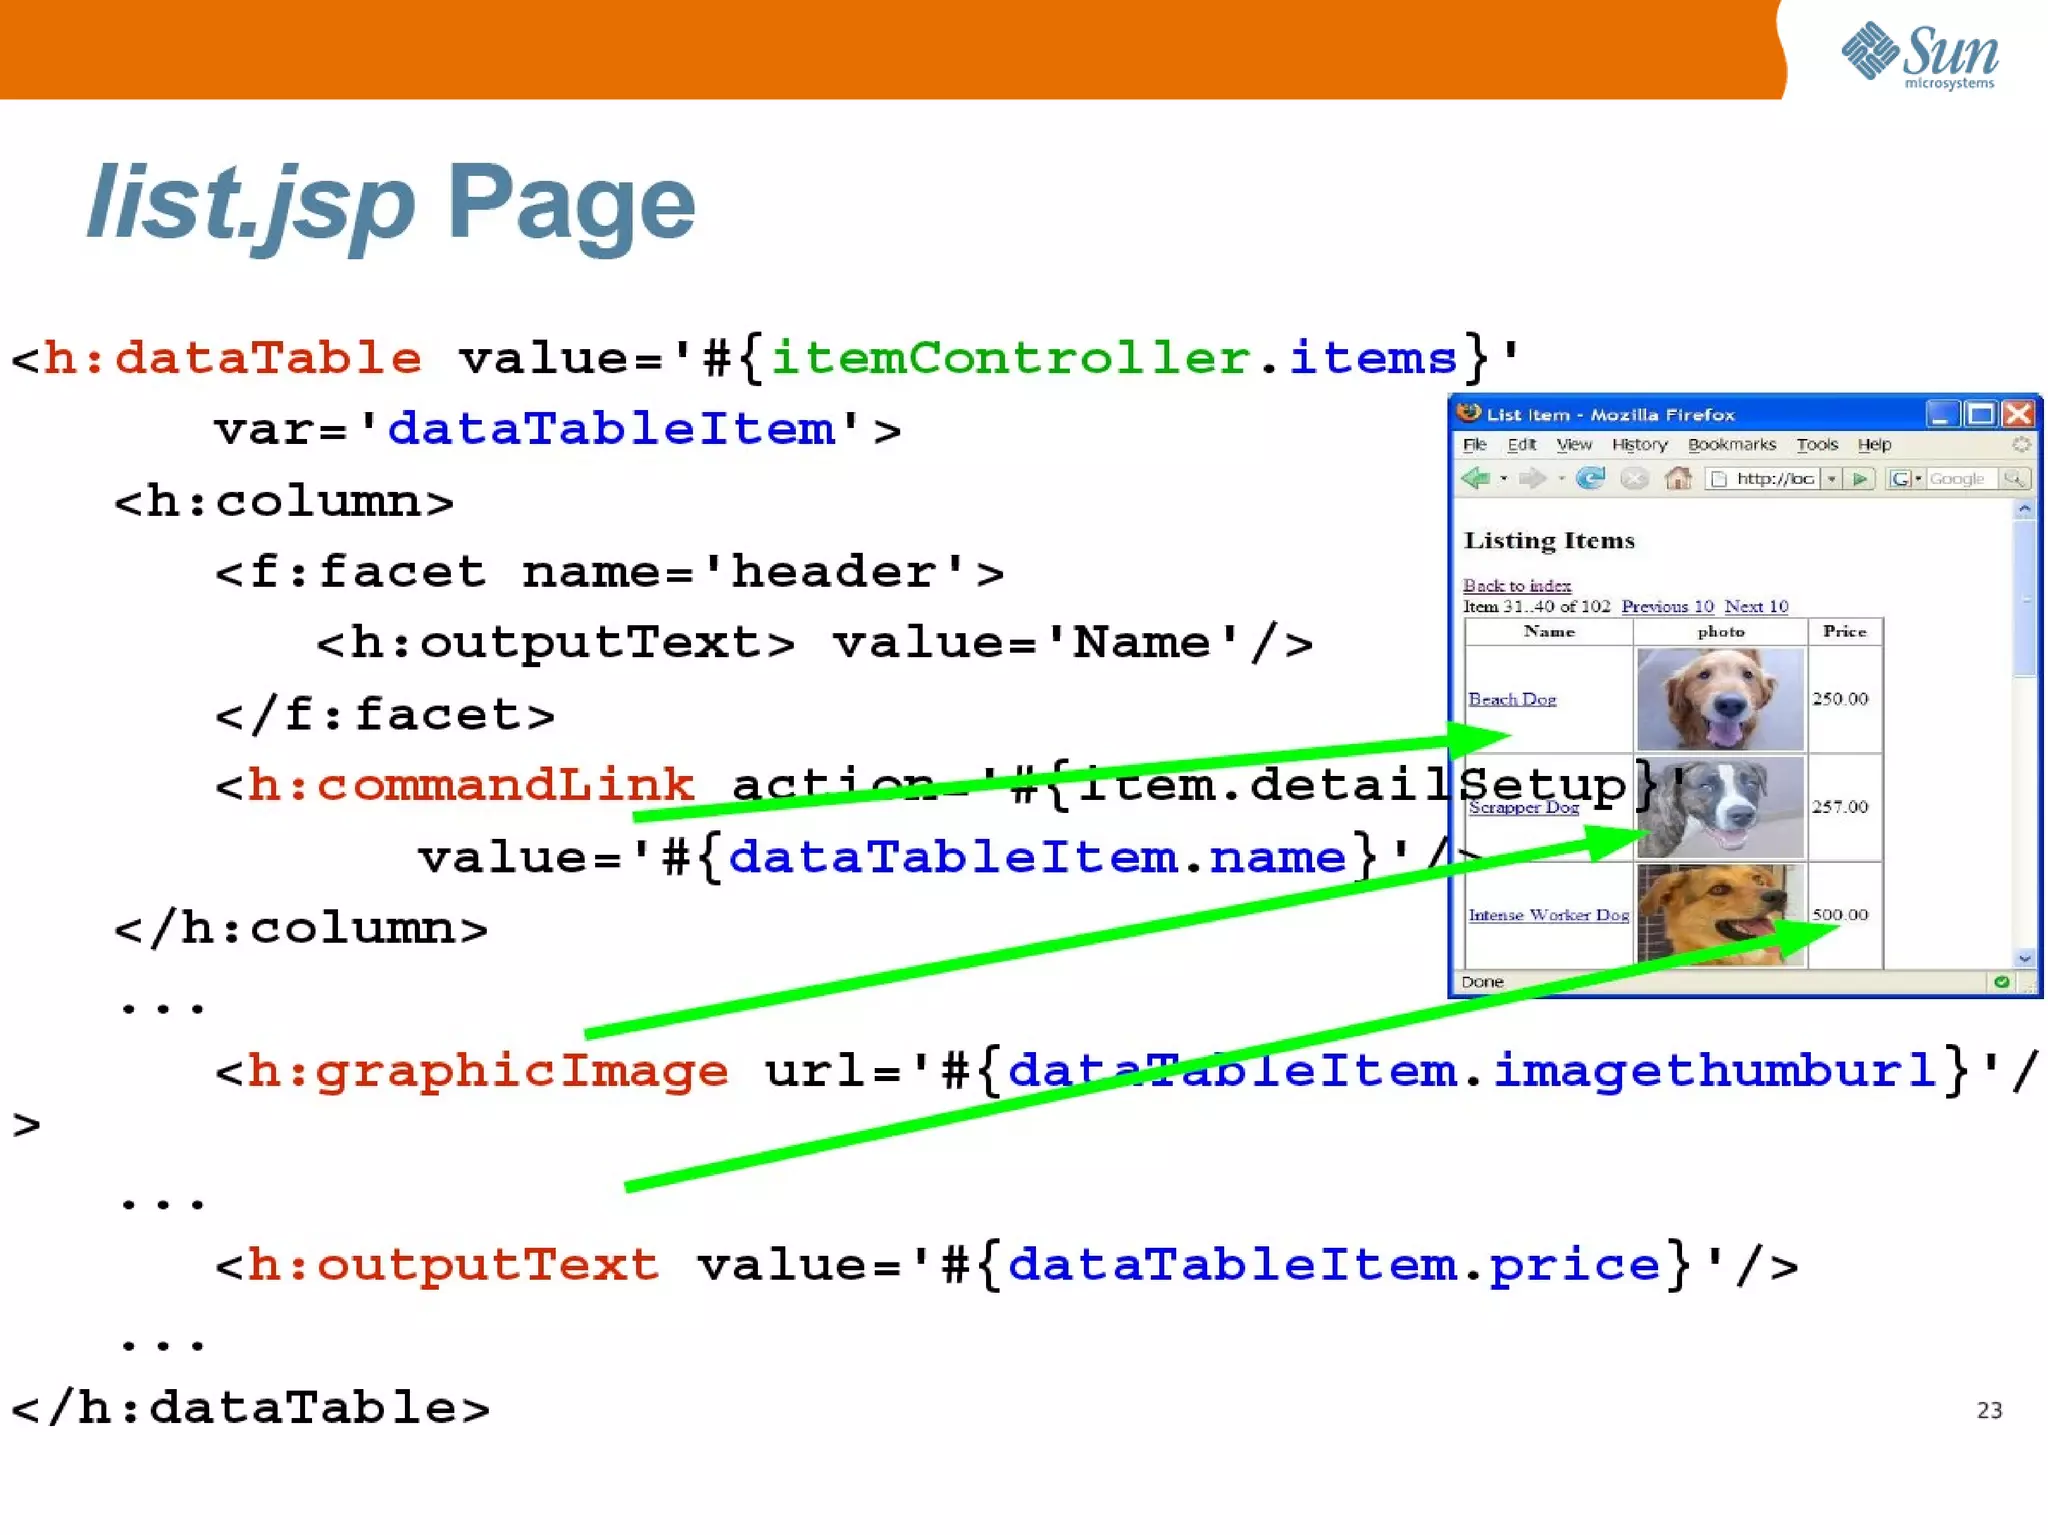Open the History menu

[x=1639, y=445]
